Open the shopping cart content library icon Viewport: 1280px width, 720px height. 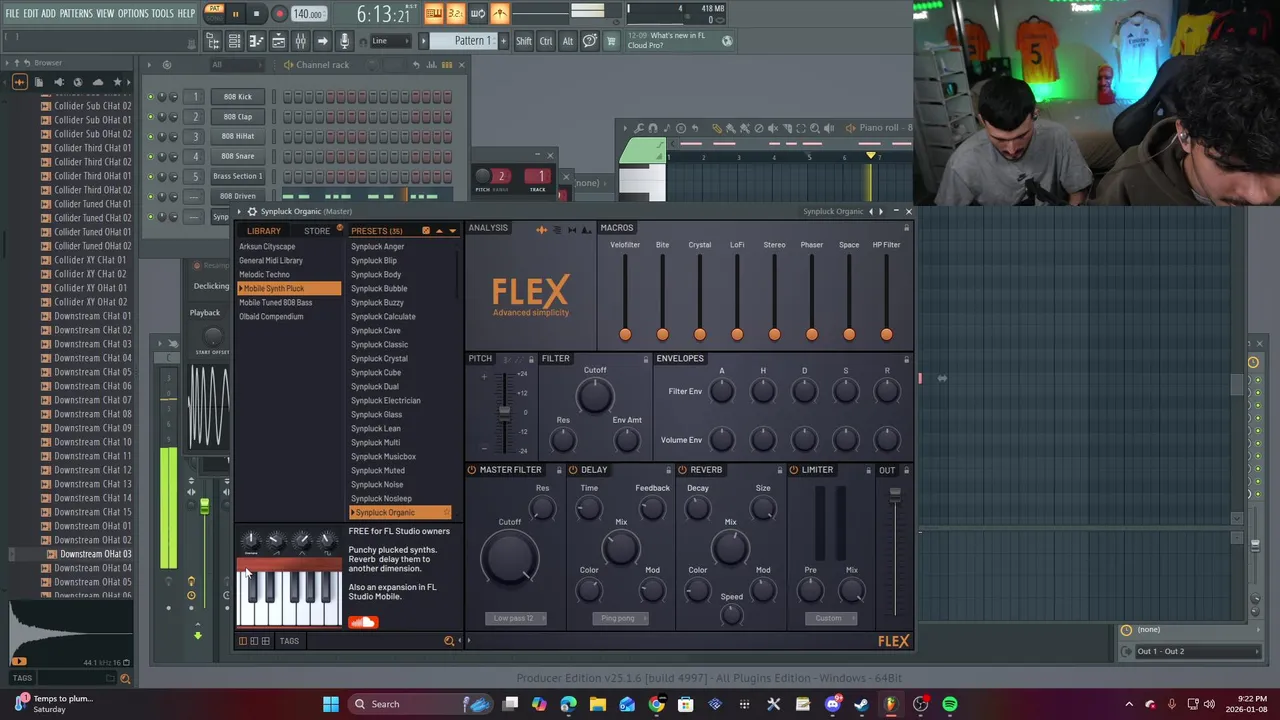click(611, 41)
